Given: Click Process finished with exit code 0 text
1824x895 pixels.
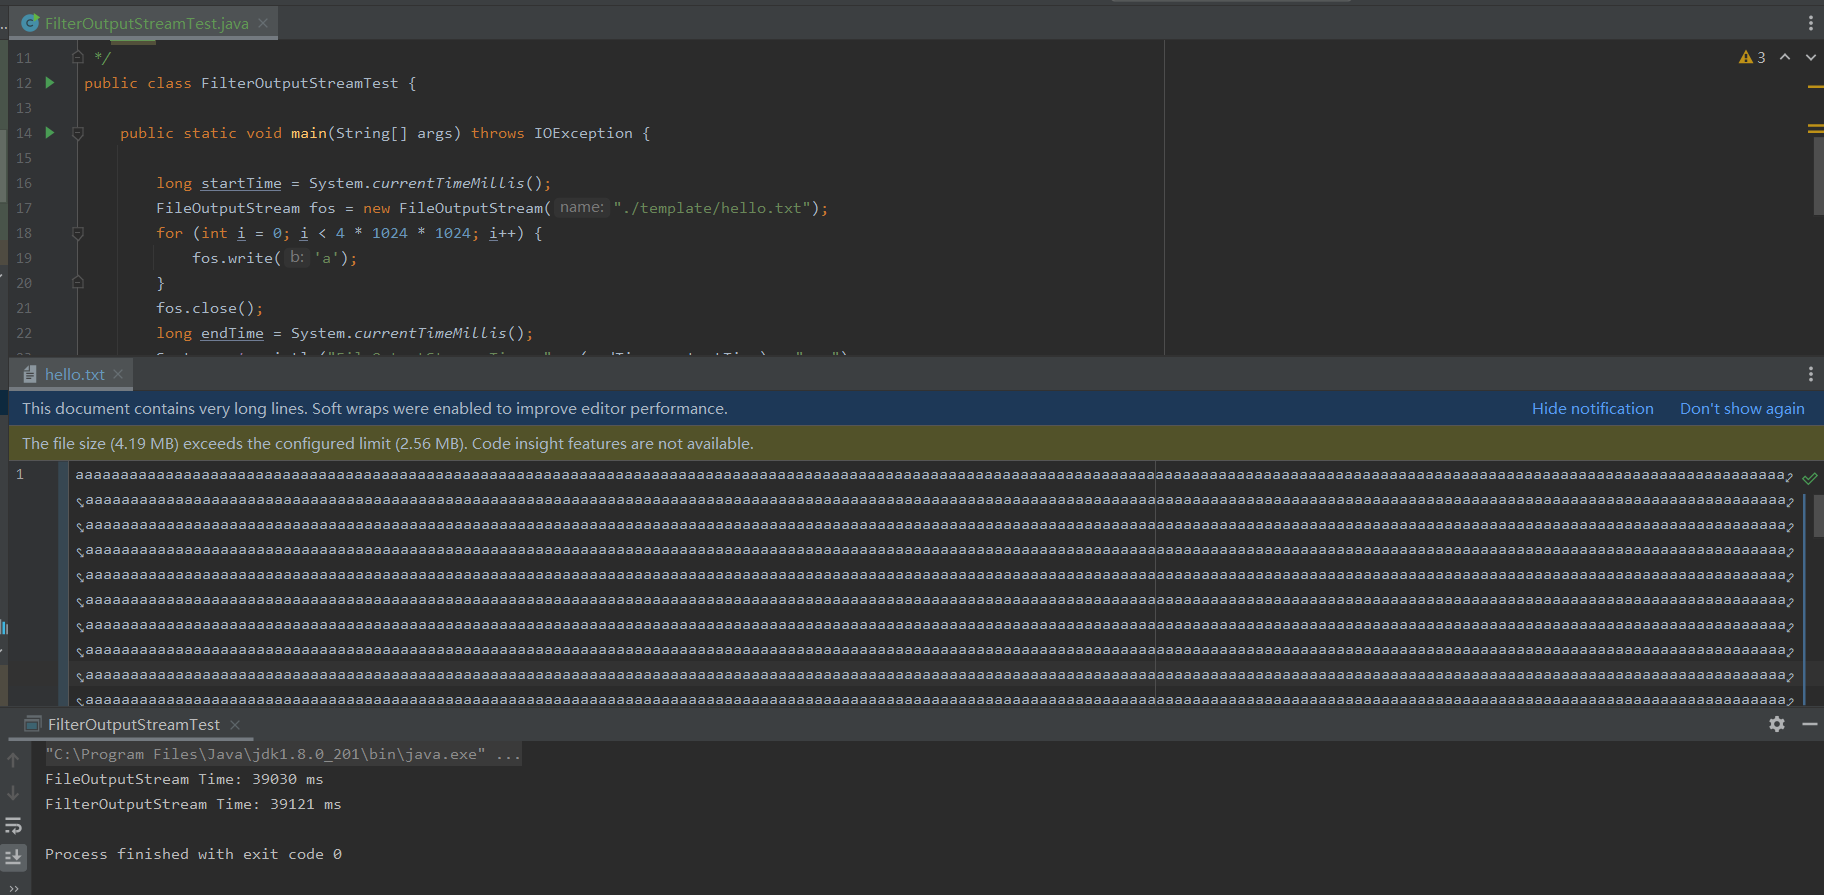Looking at the screenshot, I should tap(193, 854).
